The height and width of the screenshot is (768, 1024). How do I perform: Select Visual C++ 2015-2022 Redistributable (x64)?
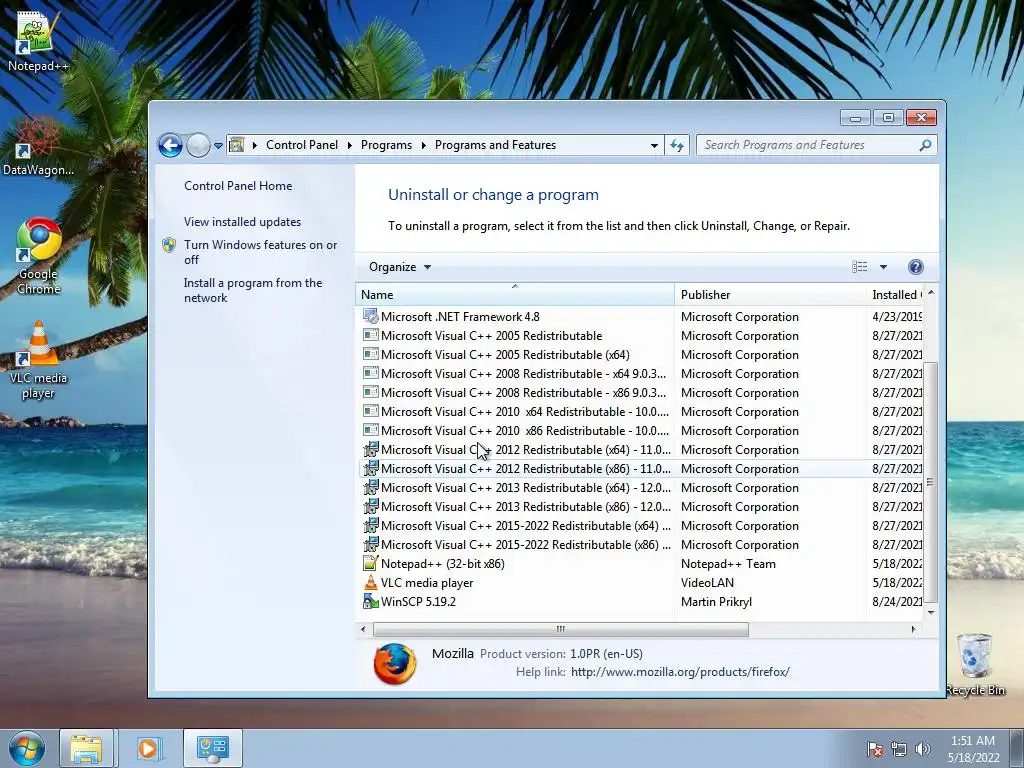point(641,525)
